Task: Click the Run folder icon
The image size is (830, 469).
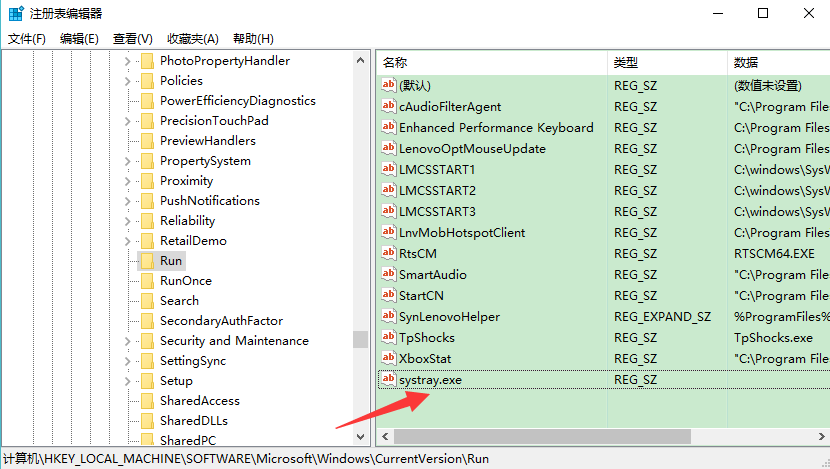Action: (148, 261)
